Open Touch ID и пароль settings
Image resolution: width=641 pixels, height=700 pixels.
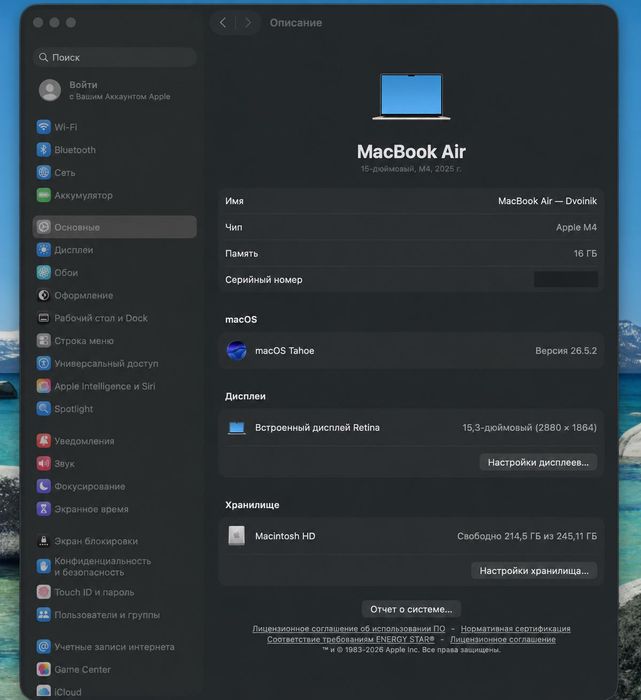click(x=115, y=592)
